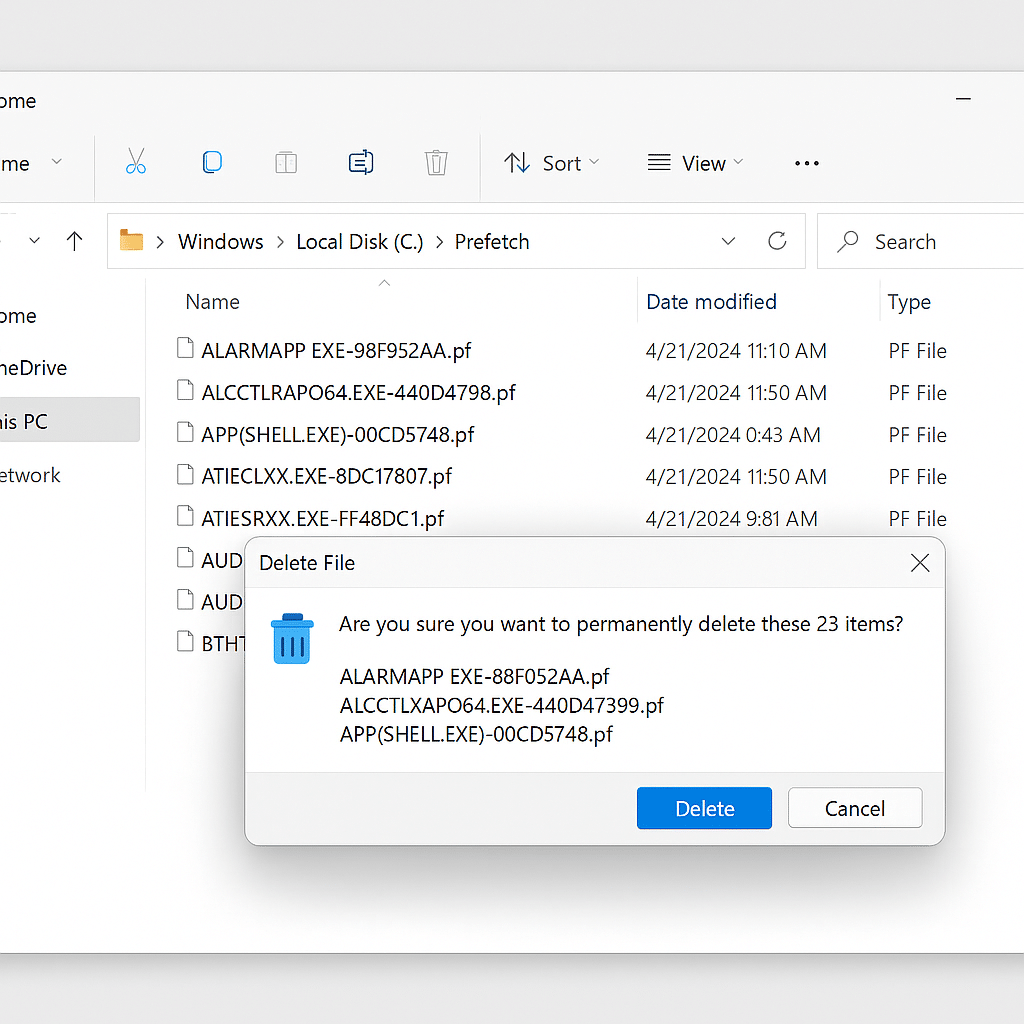Click the Cut scissors icon
The image size is (1024, 1024).
pos(136,162)
